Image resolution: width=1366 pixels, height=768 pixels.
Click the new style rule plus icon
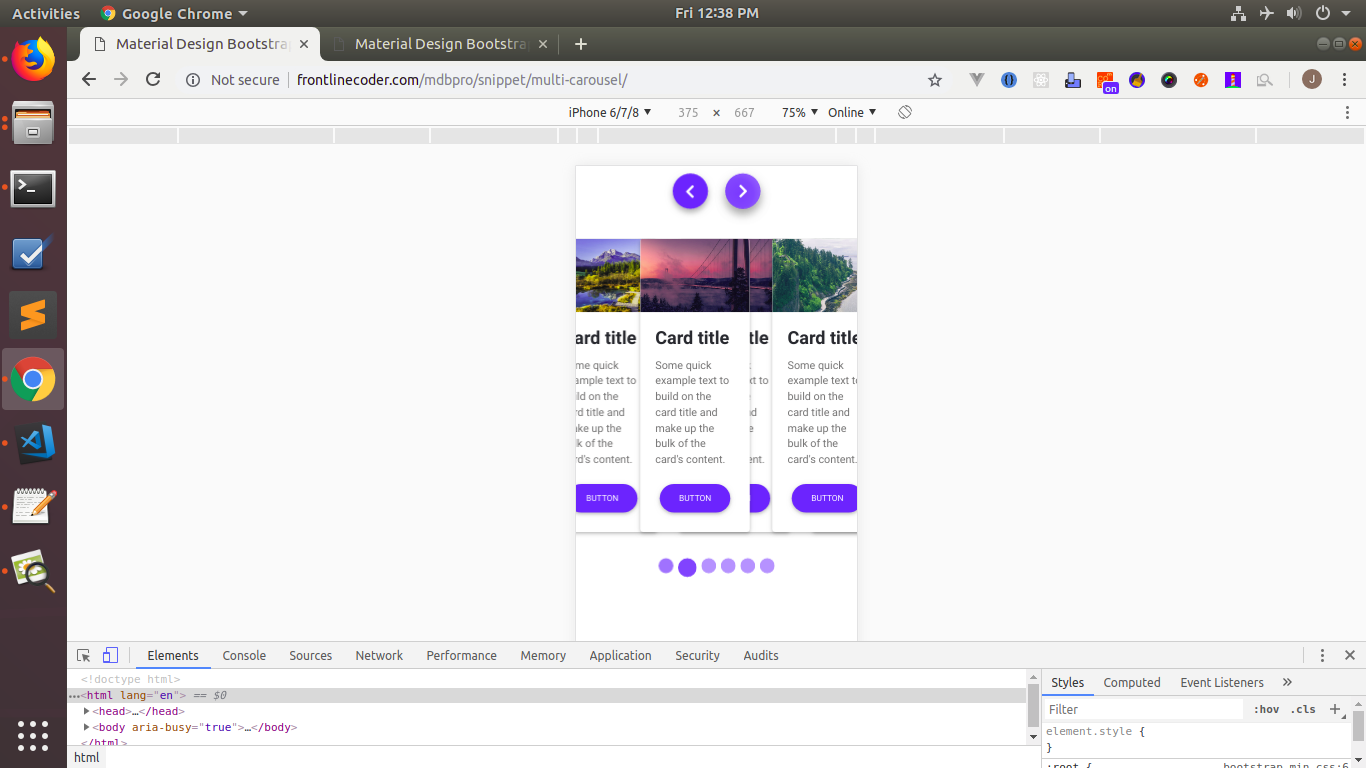1334,709
